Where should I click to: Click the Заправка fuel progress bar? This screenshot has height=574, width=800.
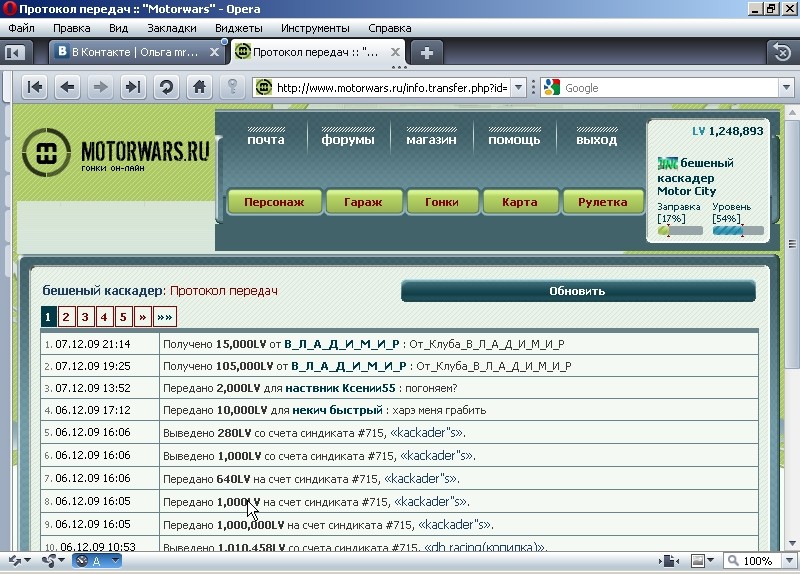680,231
